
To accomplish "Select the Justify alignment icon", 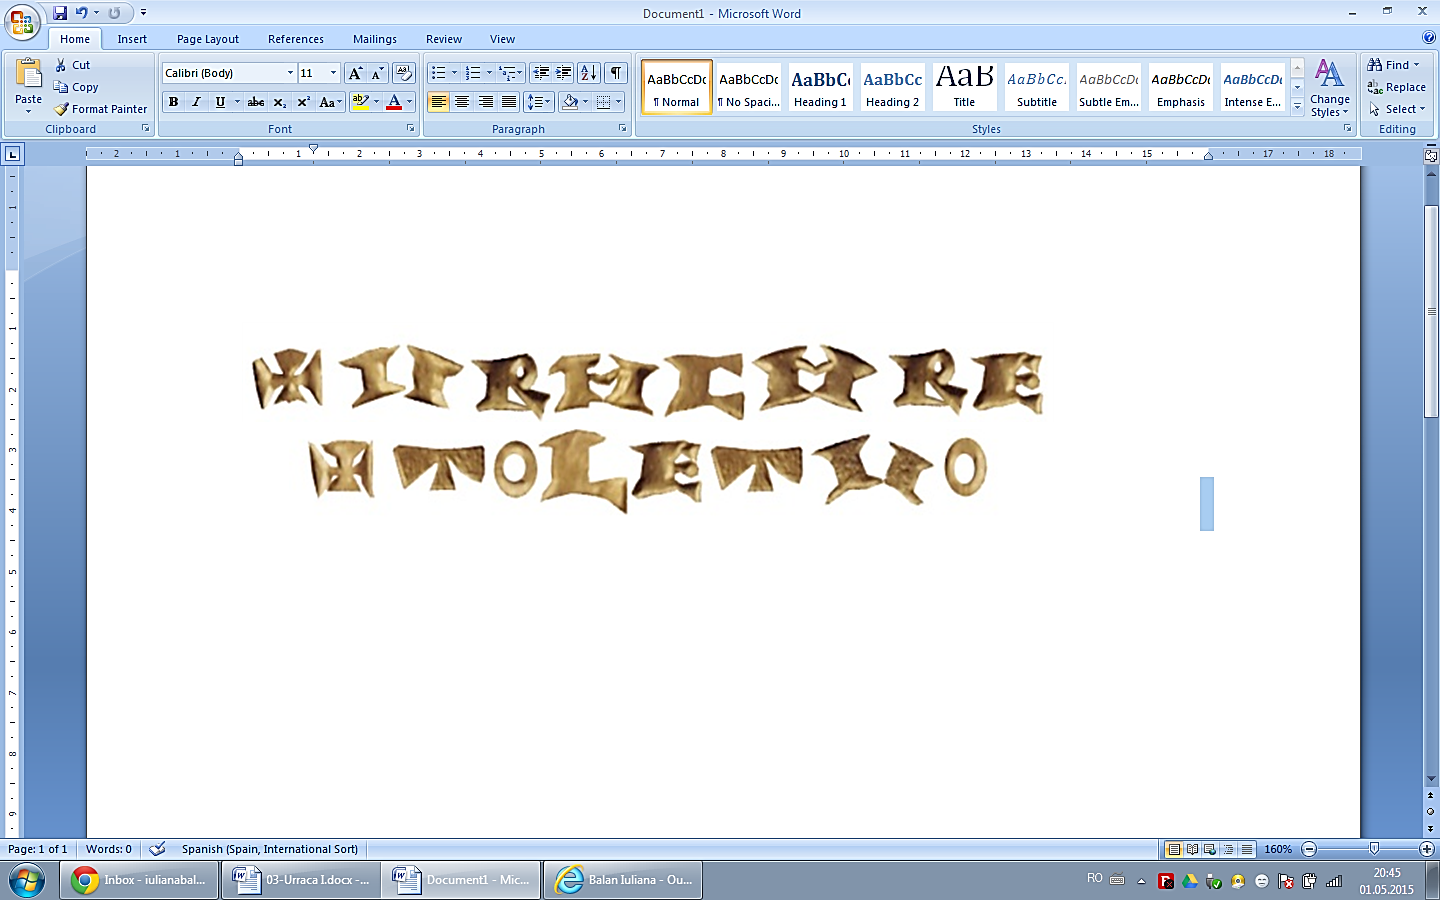I will pos(509,102).
